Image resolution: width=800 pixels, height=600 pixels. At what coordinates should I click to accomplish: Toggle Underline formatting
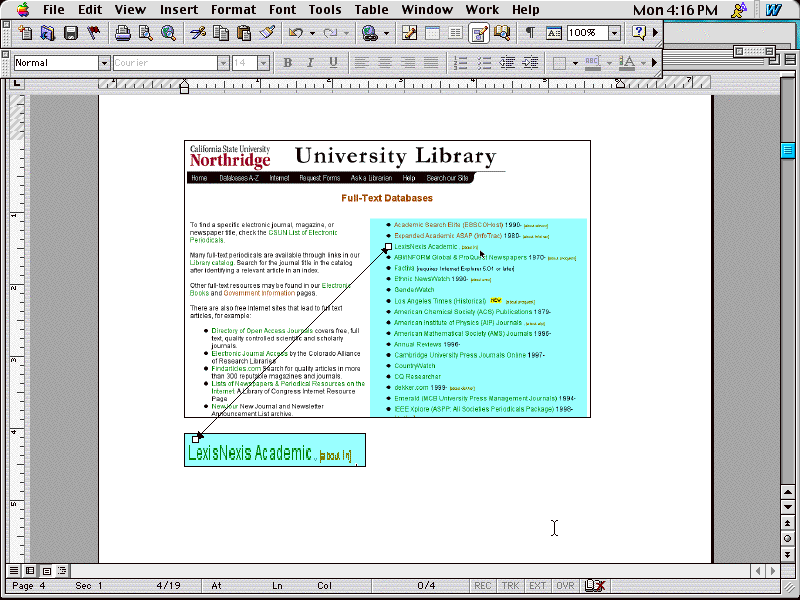click(x=333, y=63)
